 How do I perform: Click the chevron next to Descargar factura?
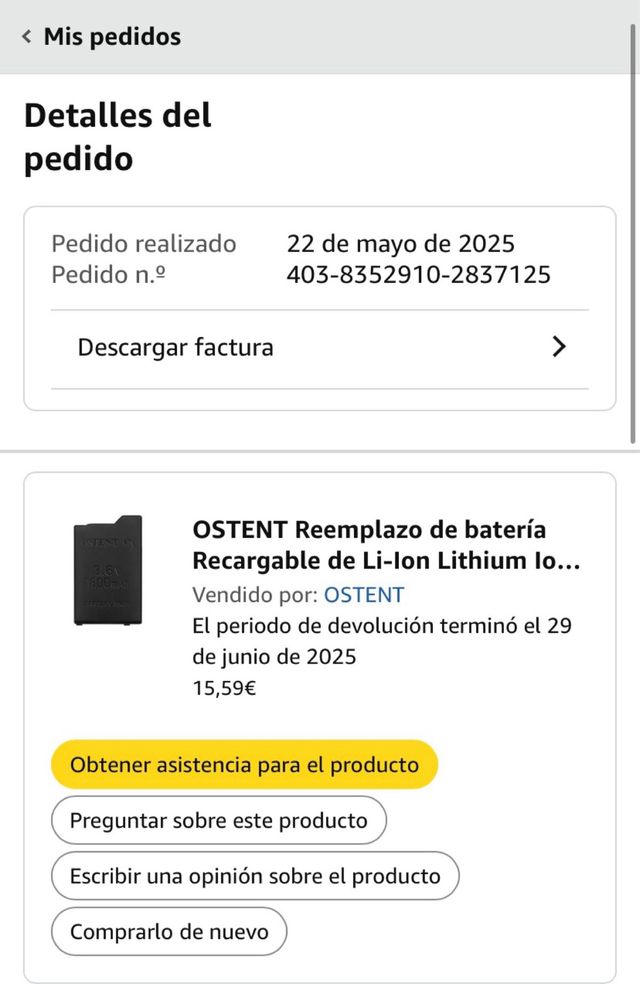[559, 347]
